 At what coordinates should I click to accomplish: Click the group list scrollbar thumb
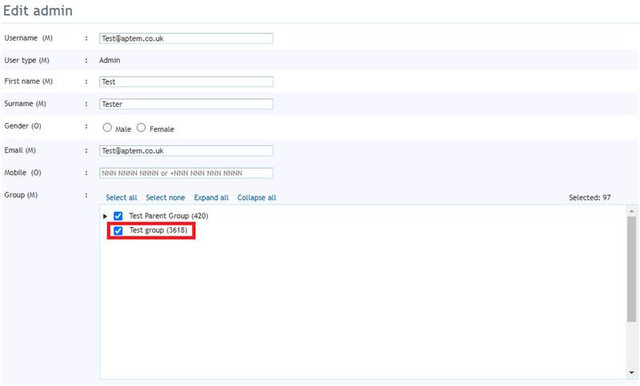pyautogui.click(x=631, y=269)
